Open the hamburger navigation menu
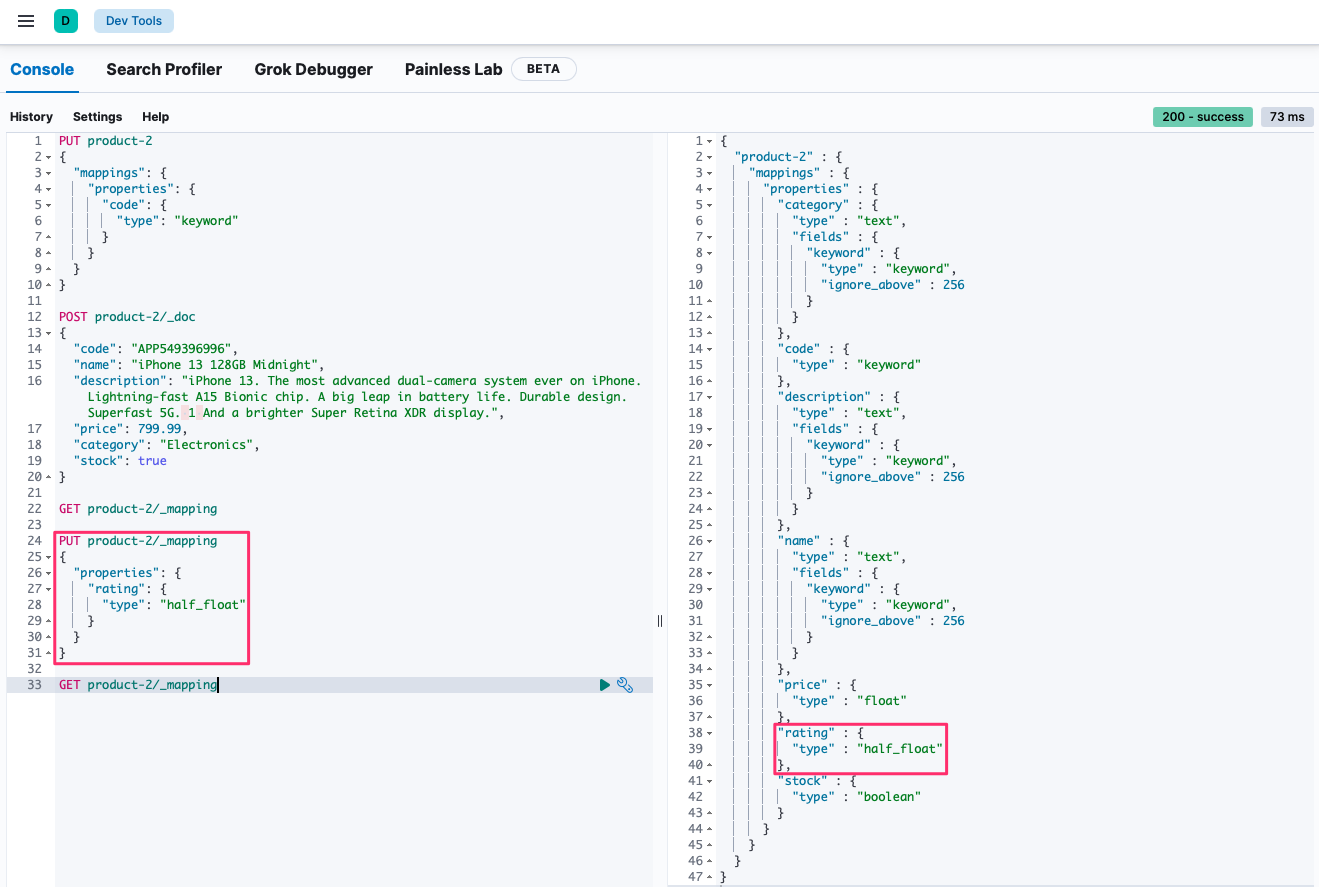1319x887 pixels. pyautogui.click(x=26, y=21)
